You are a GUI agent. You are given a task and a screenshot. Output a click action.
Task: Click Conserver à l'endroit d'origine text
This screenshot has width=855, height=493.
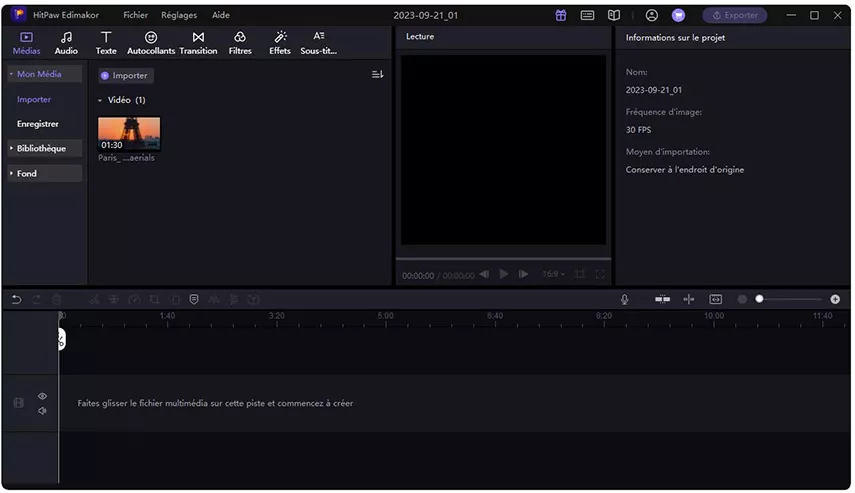[x=684, y=170]
